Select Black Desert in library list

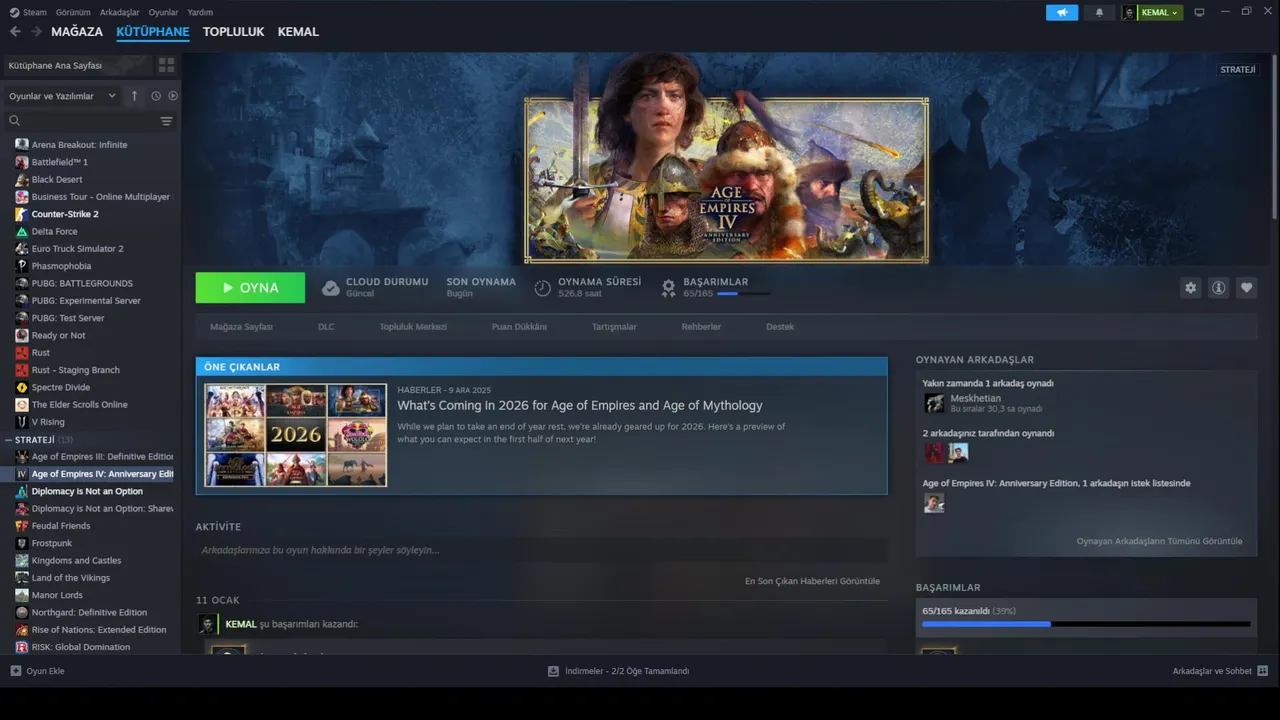(57, 179)
